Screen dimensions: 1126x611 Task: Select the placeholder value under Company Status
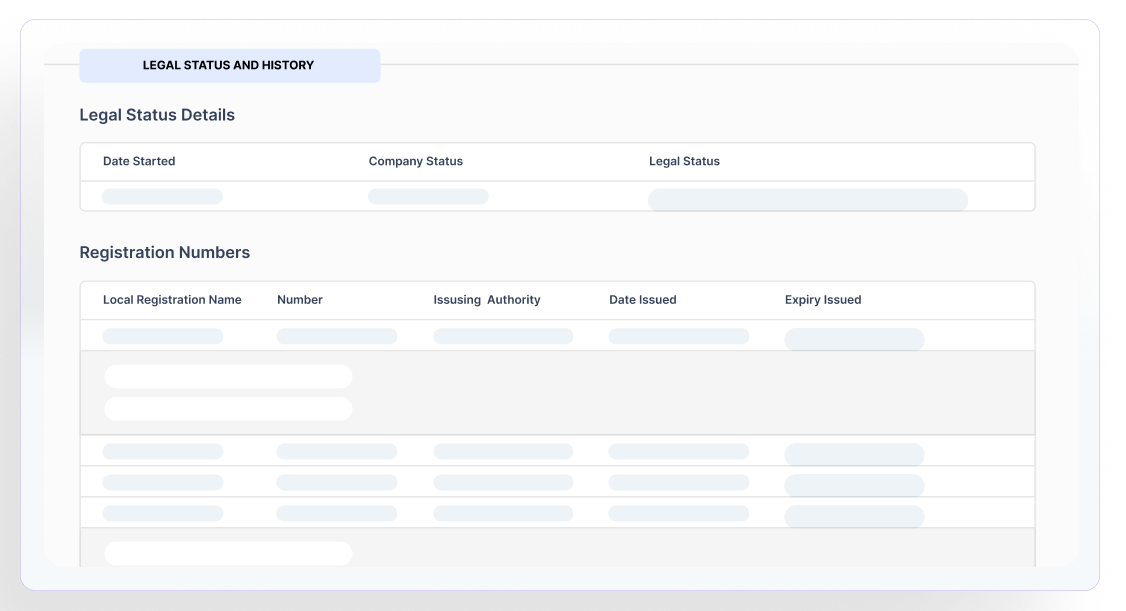pos(428,197)
